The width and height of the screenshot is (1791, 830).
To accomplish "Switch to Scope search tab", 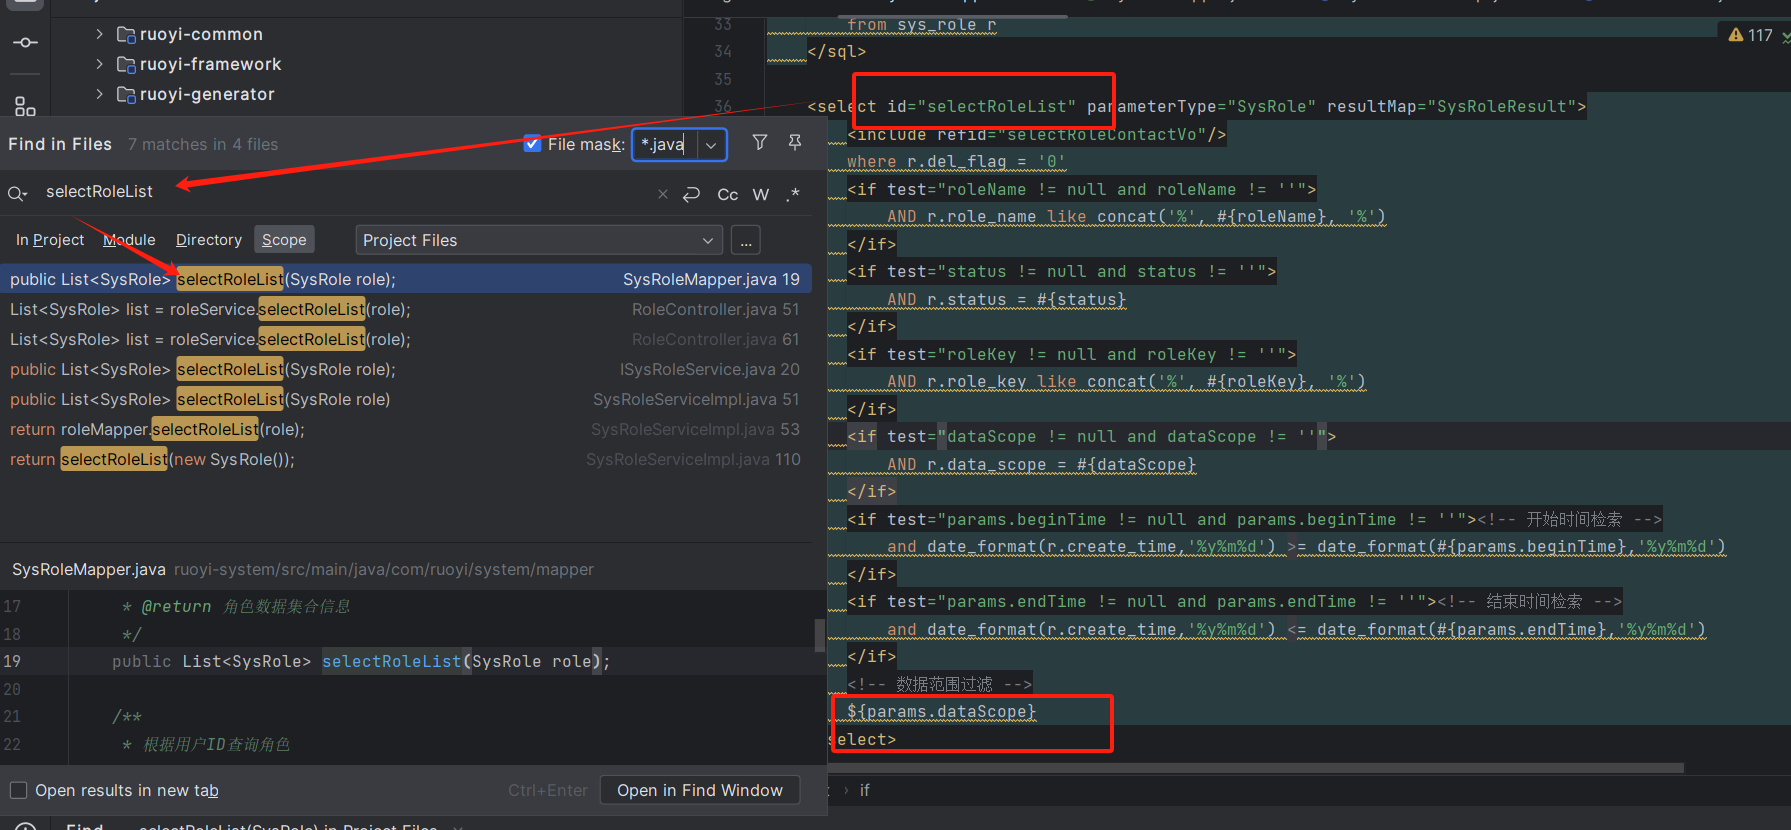I will 284,240.
